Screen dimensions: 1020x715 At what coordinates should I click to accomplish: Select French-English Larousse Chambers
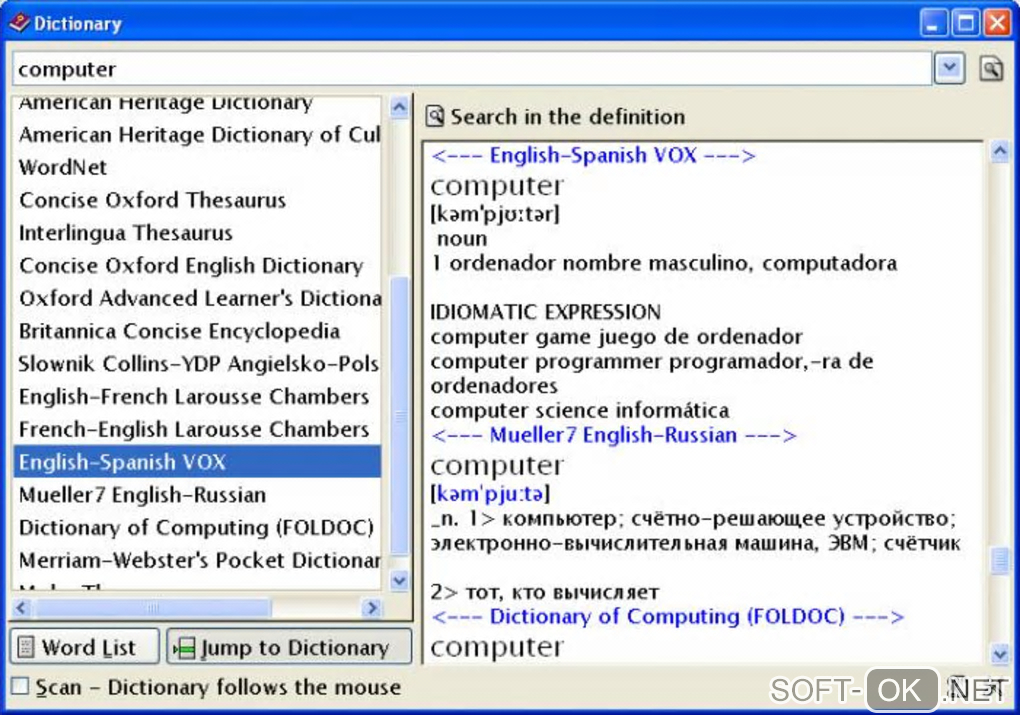[x=196, y=429]
